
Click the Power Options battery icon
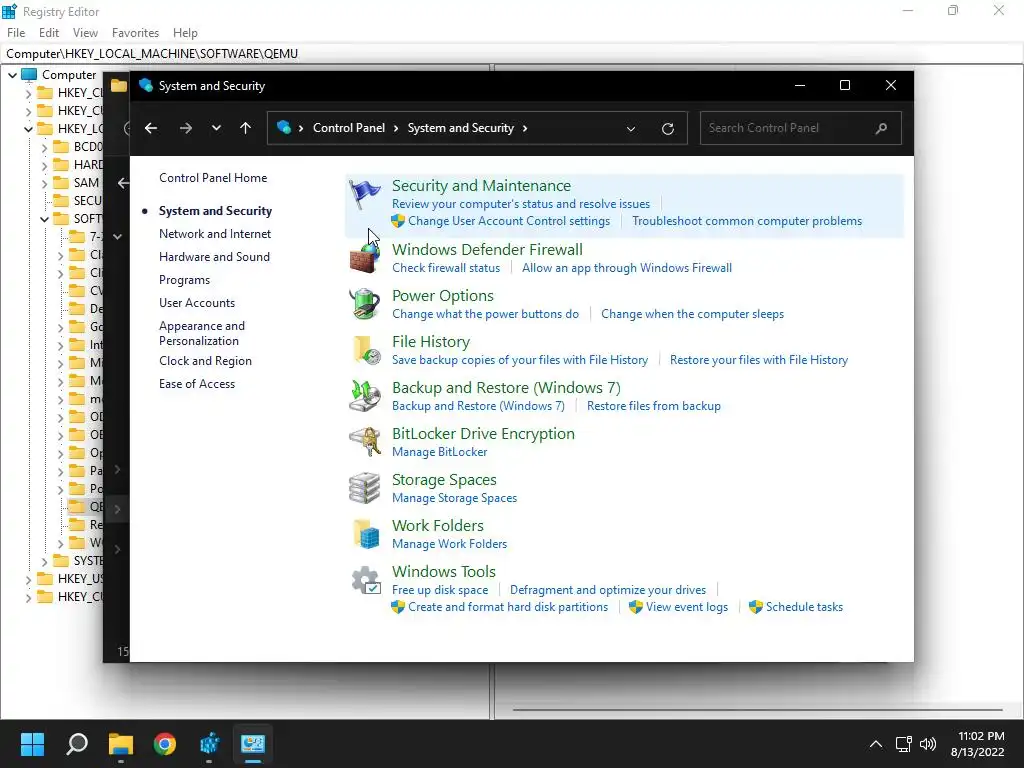[x=364, y=304]
